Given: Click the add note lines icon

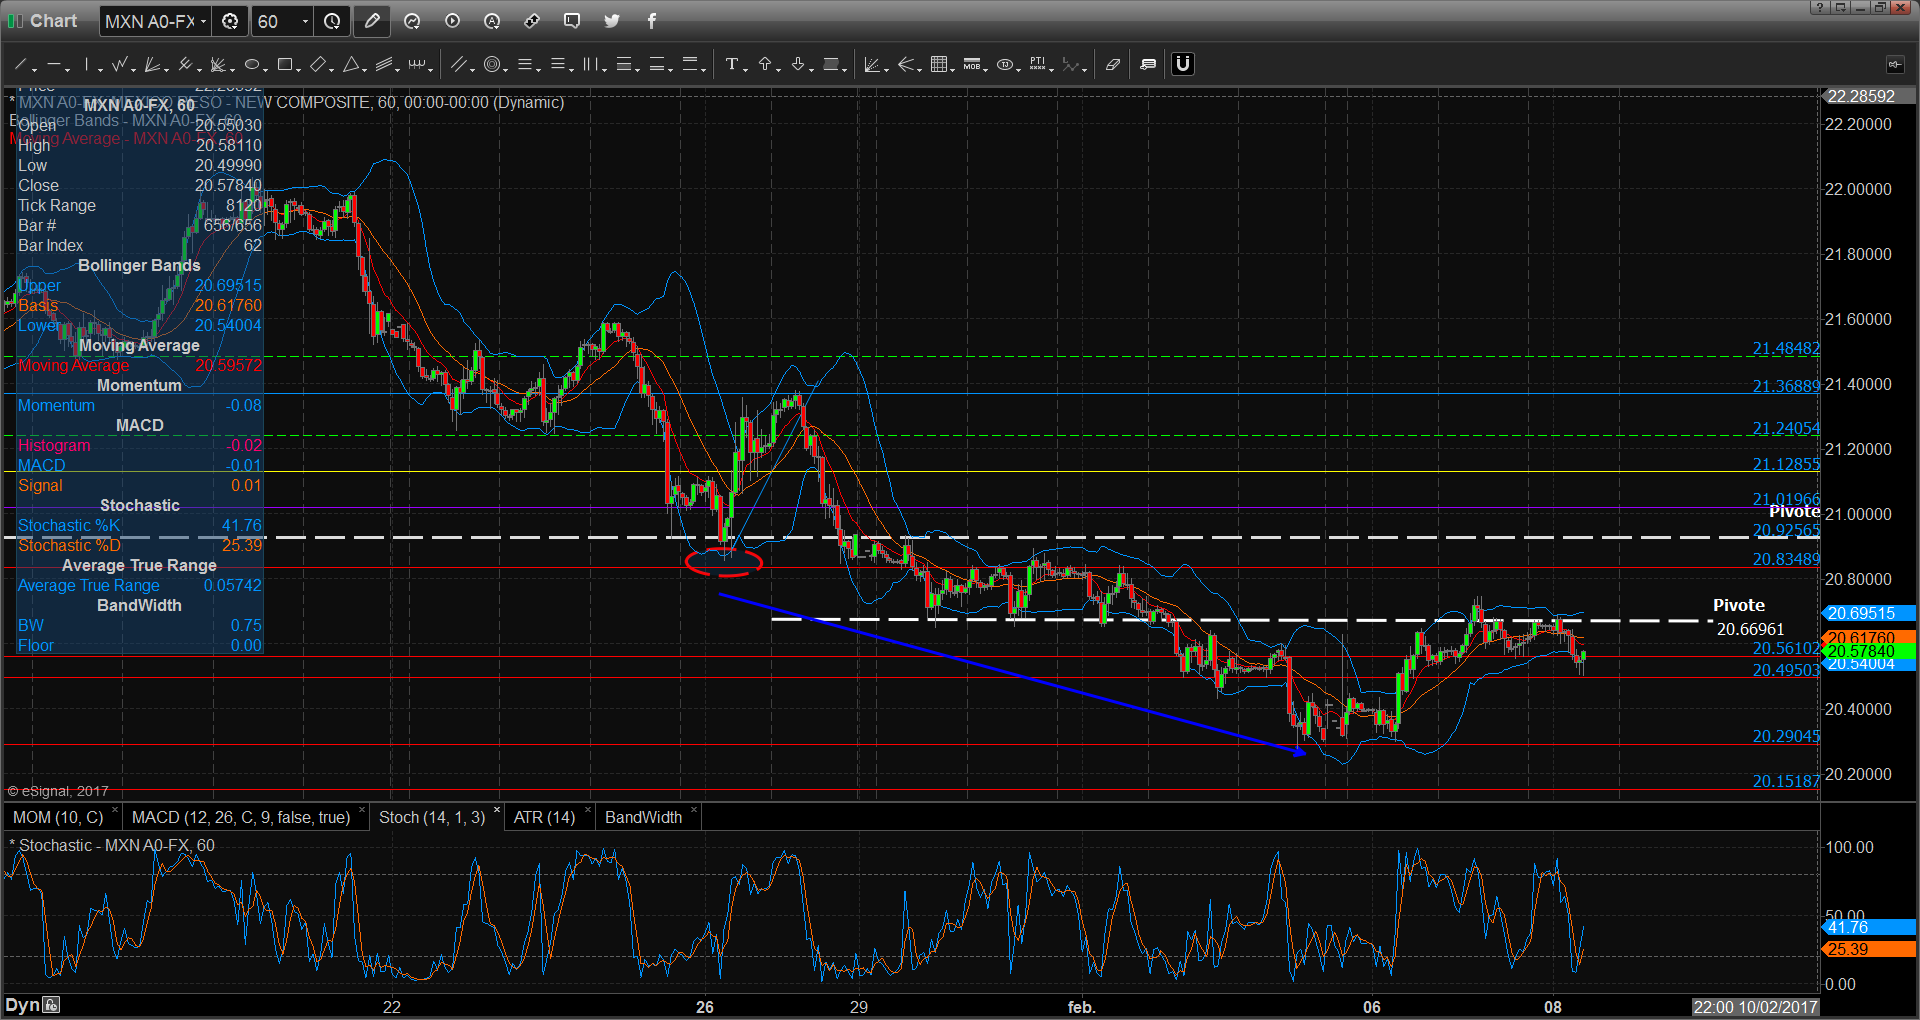Looking at the screenshot, I should pyautogui.click(x=1148, y=65).
